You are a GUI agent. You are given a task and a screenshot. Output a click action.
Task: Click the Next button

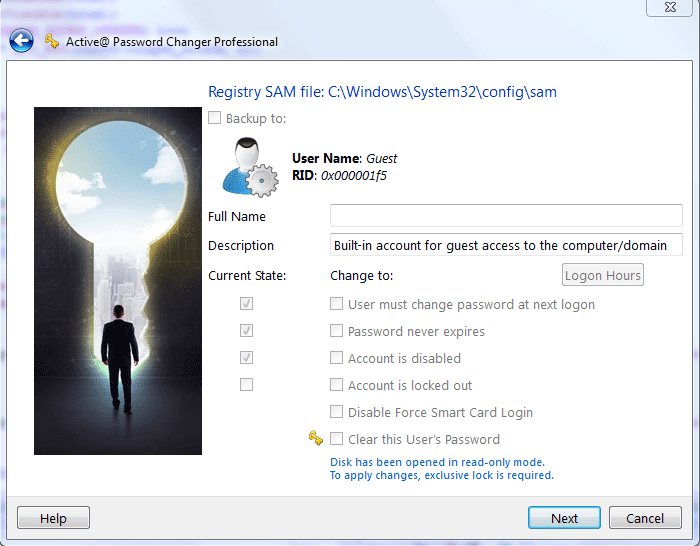[x=564, y=518]
